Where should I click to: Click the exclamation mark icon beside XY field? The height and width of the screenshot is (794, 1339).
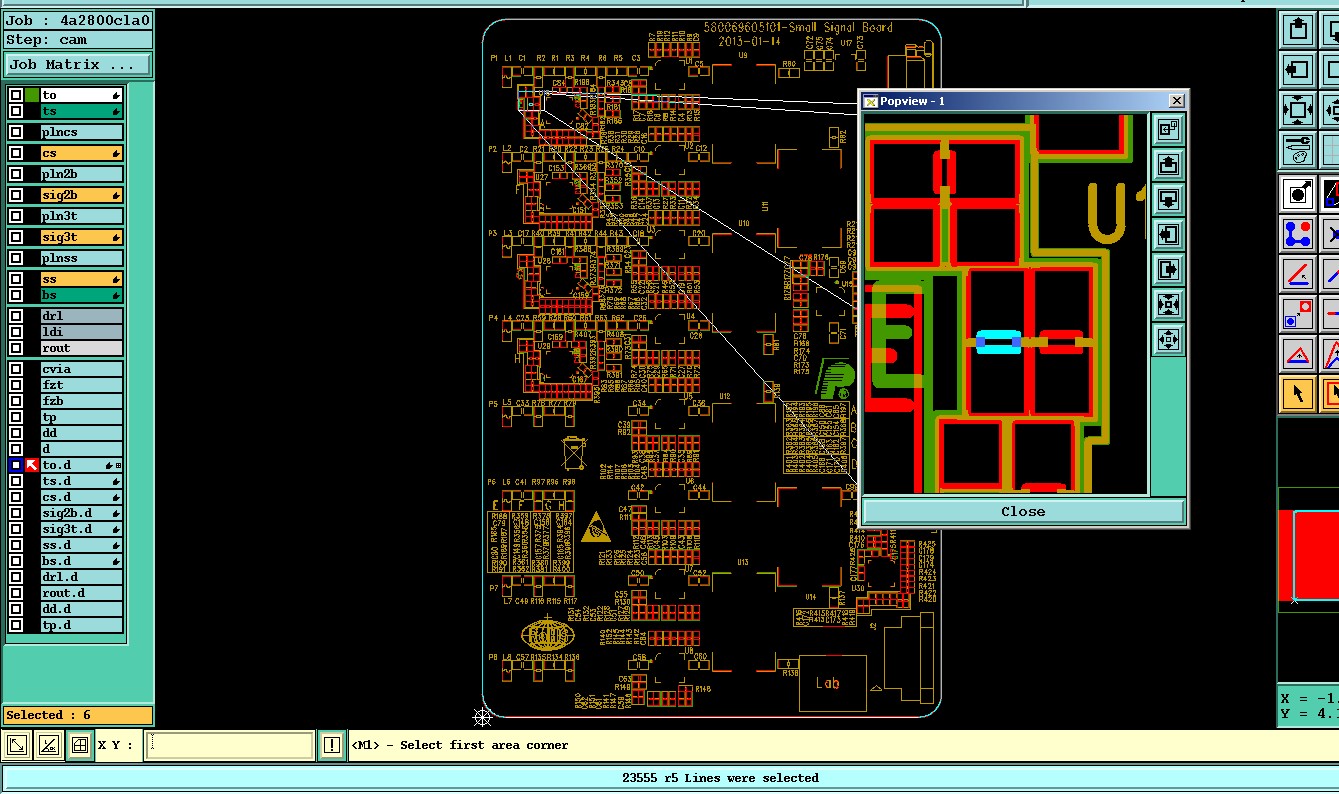pyautogui.click(x=332, y=745)
